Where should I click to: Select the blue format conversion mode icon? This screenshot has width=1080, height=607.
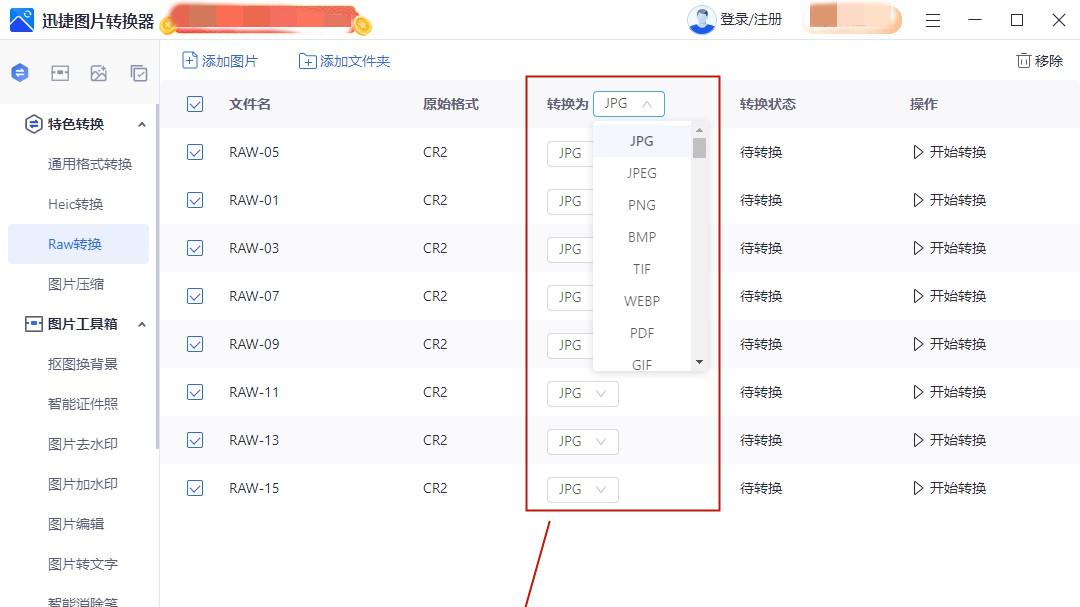18,72
